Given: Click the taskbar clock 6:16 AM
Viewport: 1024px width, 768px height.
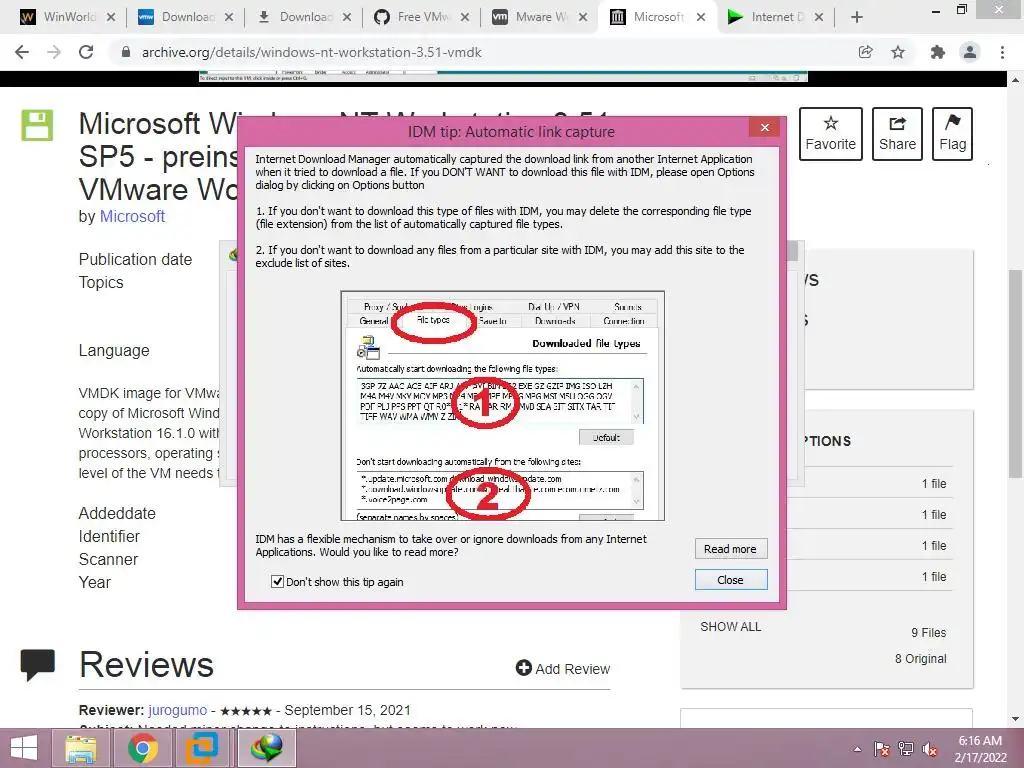Looking at the screenshot, I should [x=980, y=741].
